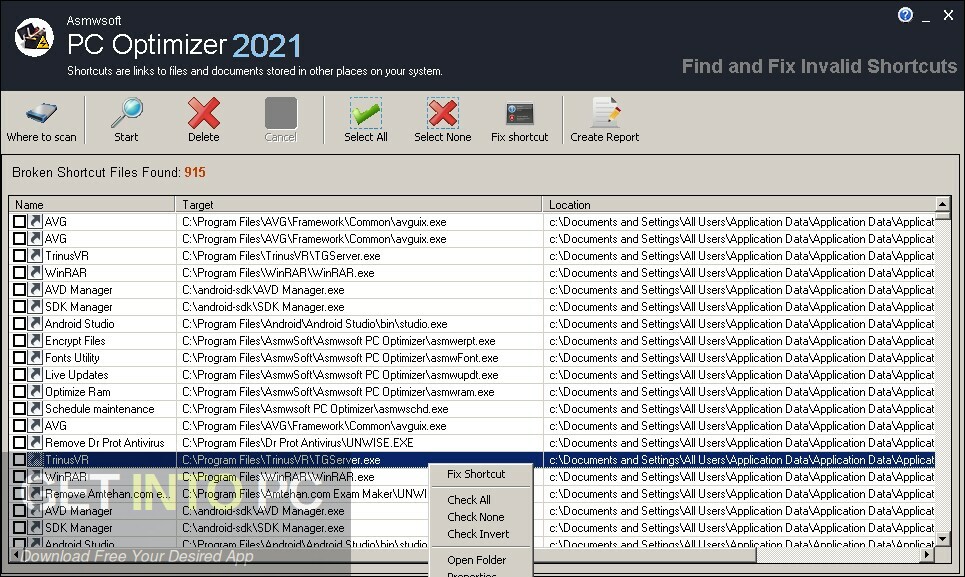Select target path ending asmwerpt.exe
The height and width of the screenshot is (577, 965).
(338, 341)
